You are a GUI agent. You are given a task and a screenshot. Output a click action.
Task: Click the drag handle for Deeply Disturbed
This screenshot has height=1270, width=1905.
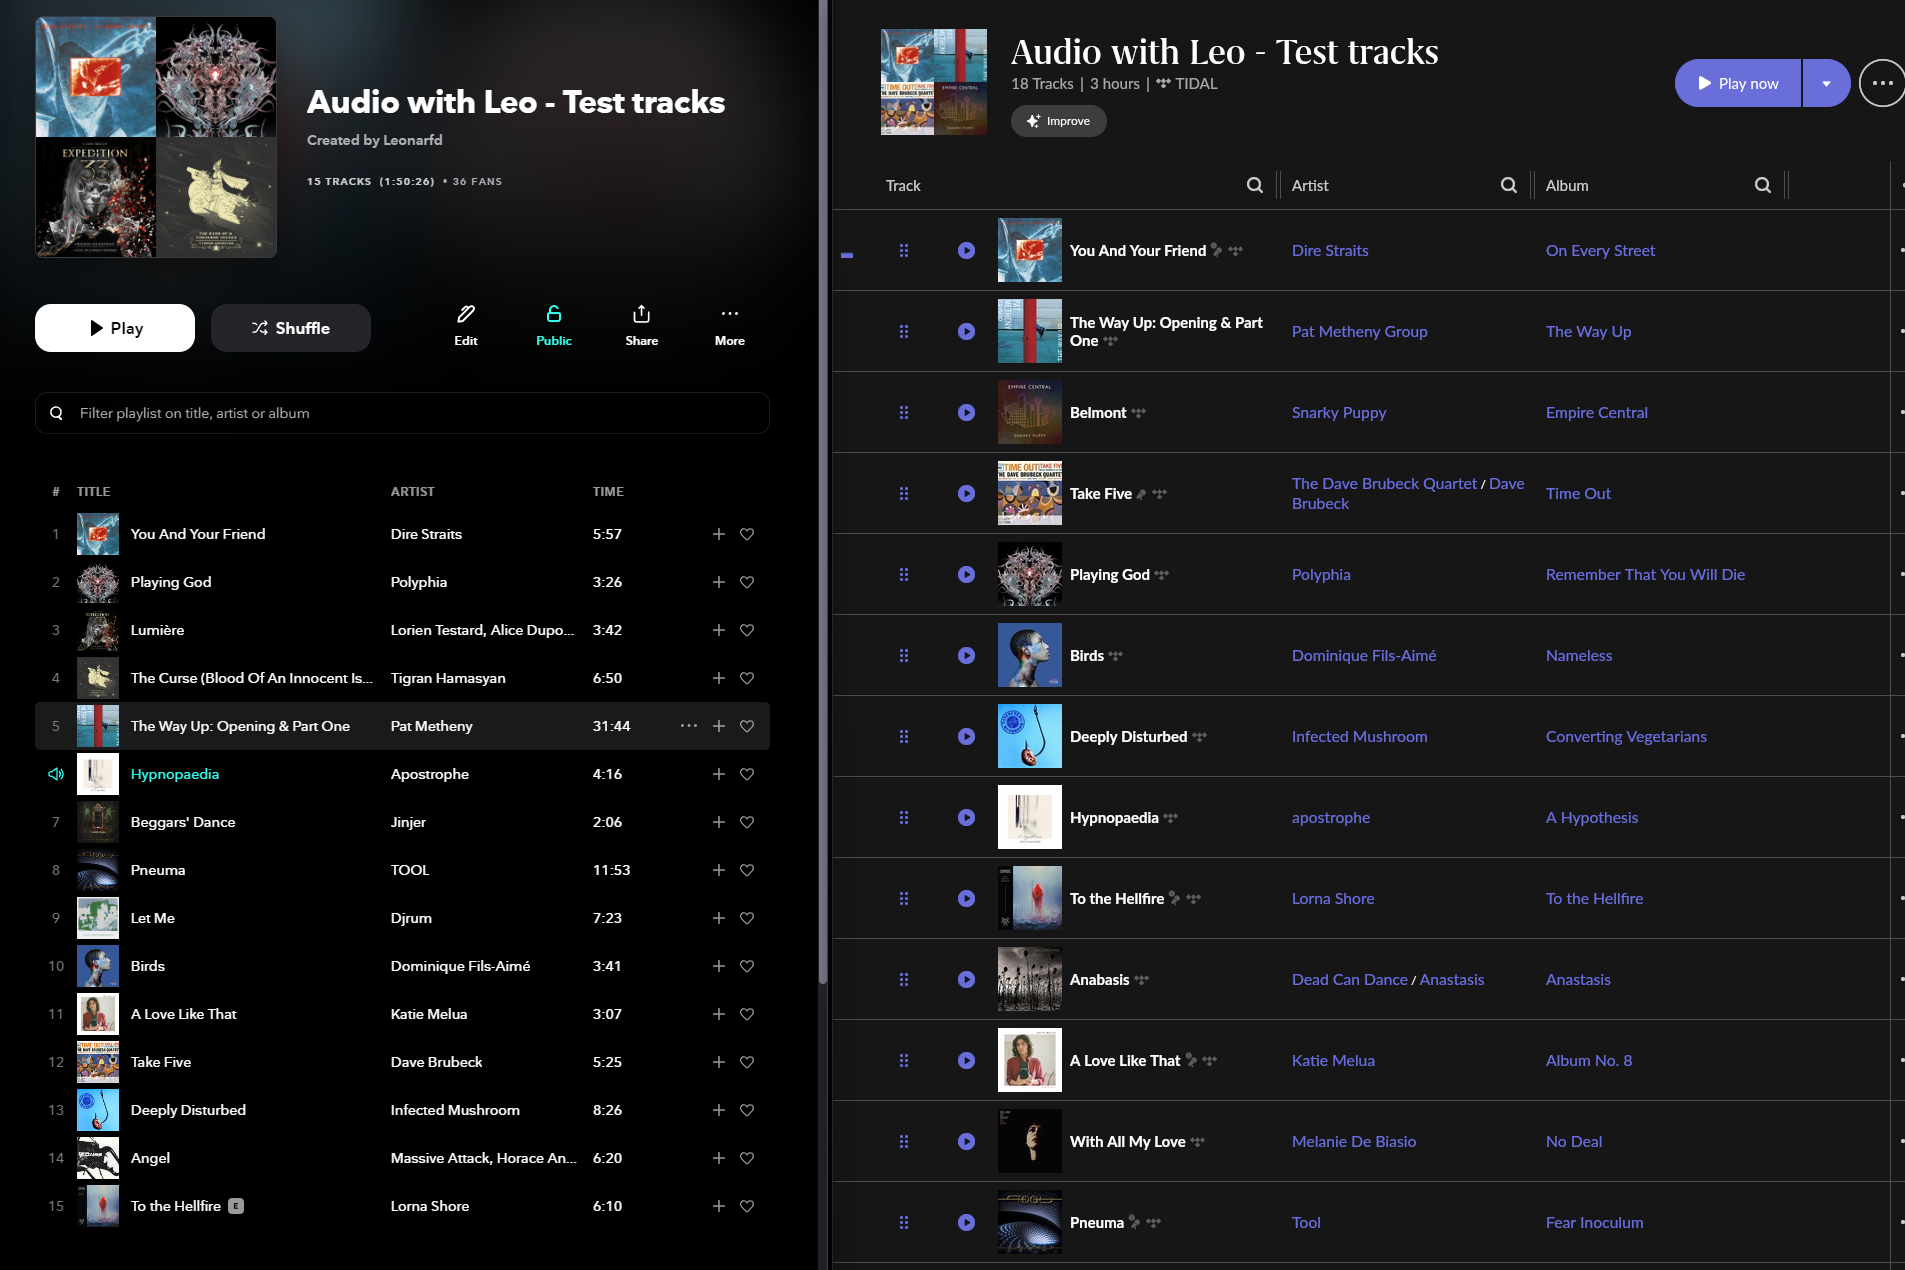point(904,737)
